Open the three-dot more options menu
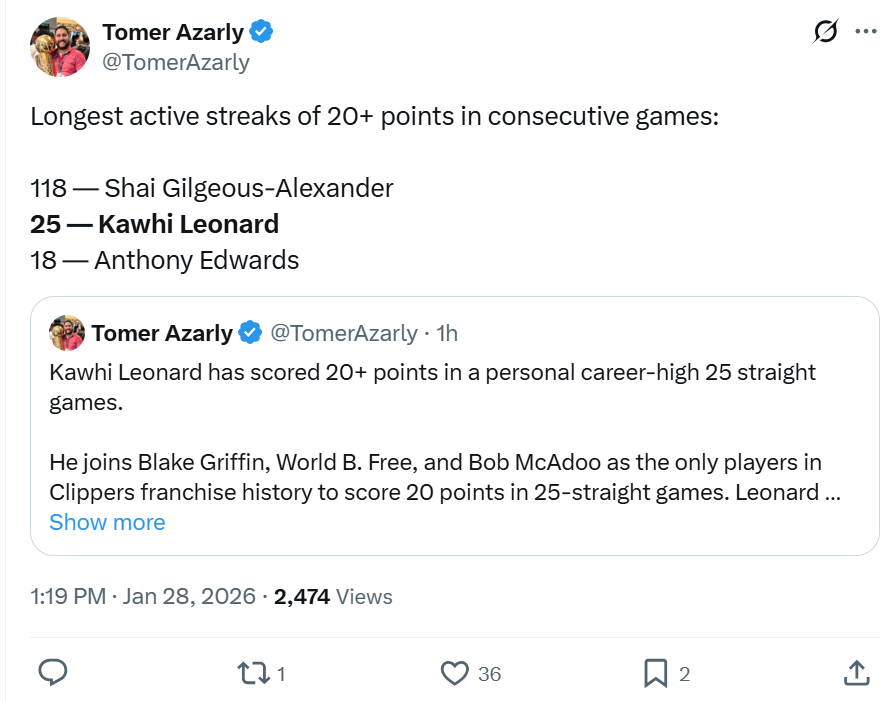The width and height of the screenshot is (894, 701). (x=865, y=32)
